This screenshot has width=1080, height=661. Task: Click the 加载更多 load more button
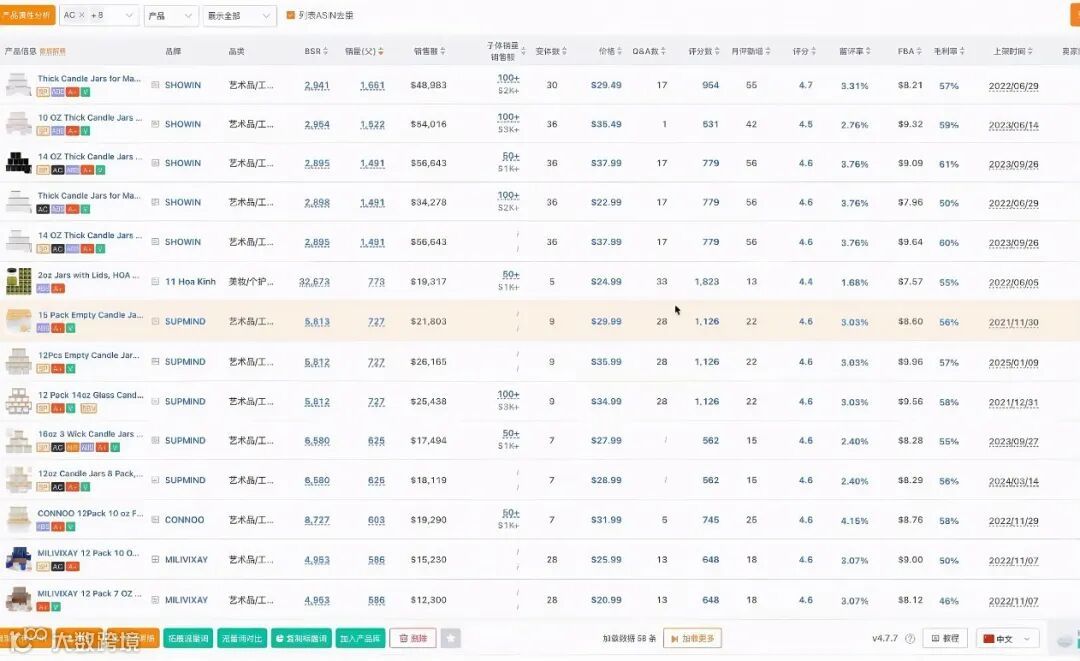(692, 638)
